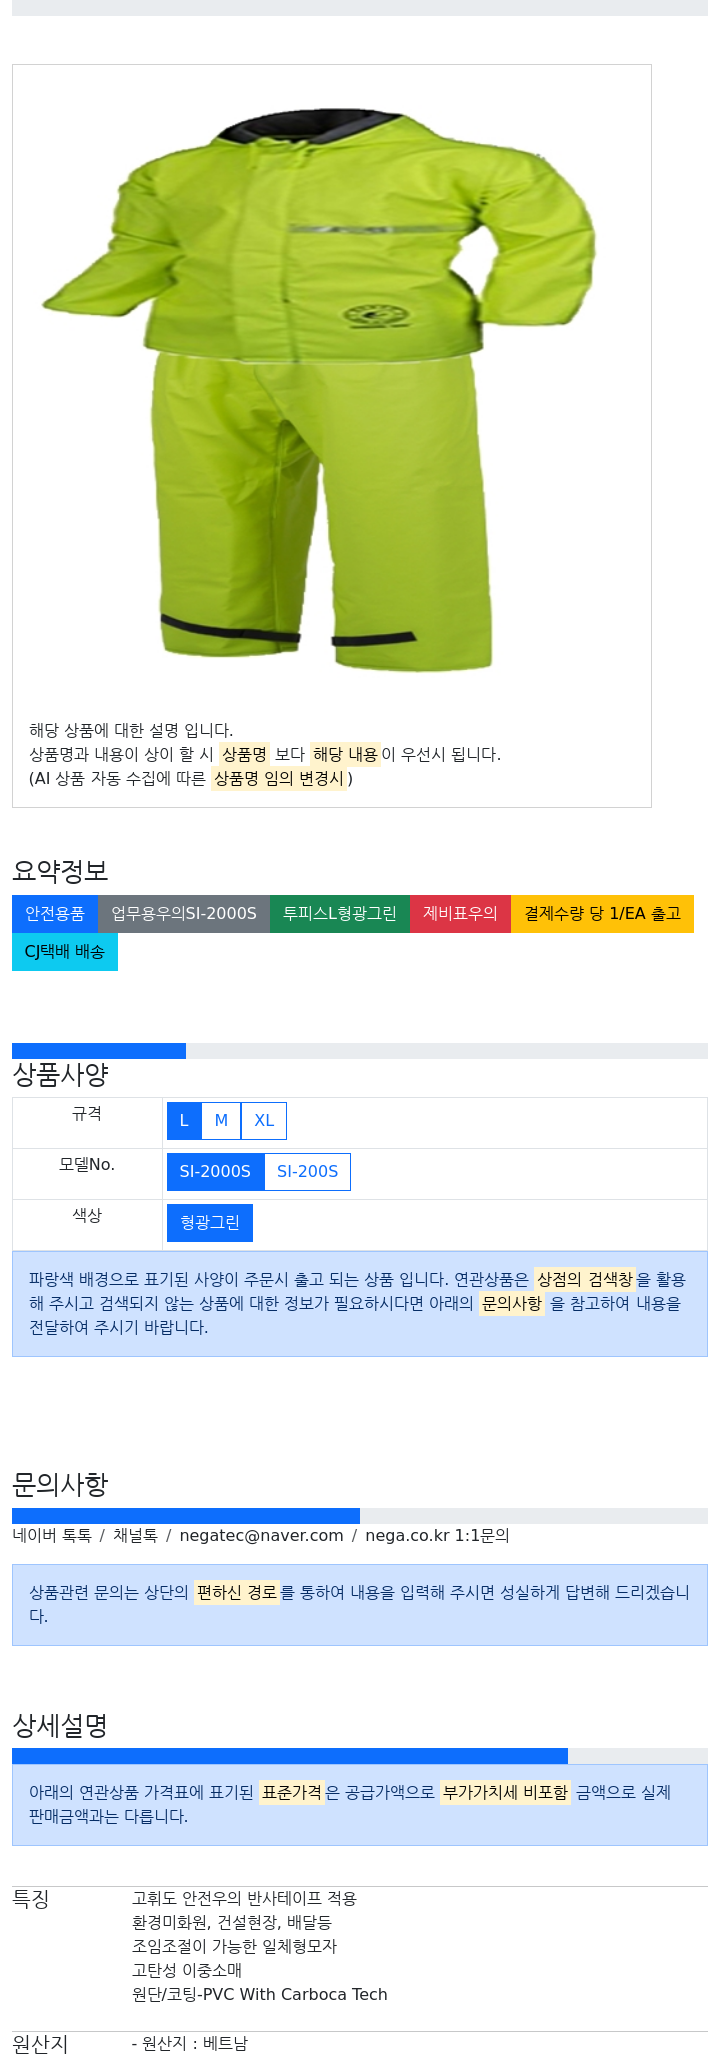Click the 투피스L형광그린 badge

(x=340, y=914)
